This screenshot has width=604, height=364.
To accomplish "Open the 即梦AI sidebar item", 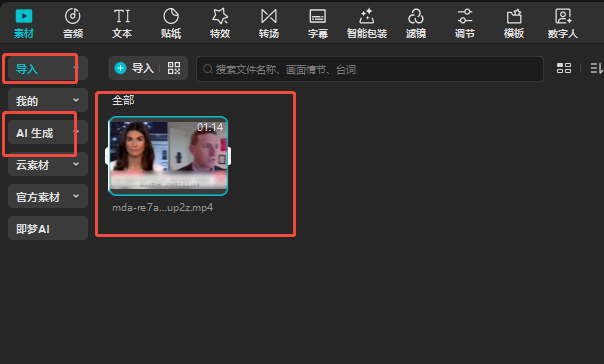I will coord(48,228).
